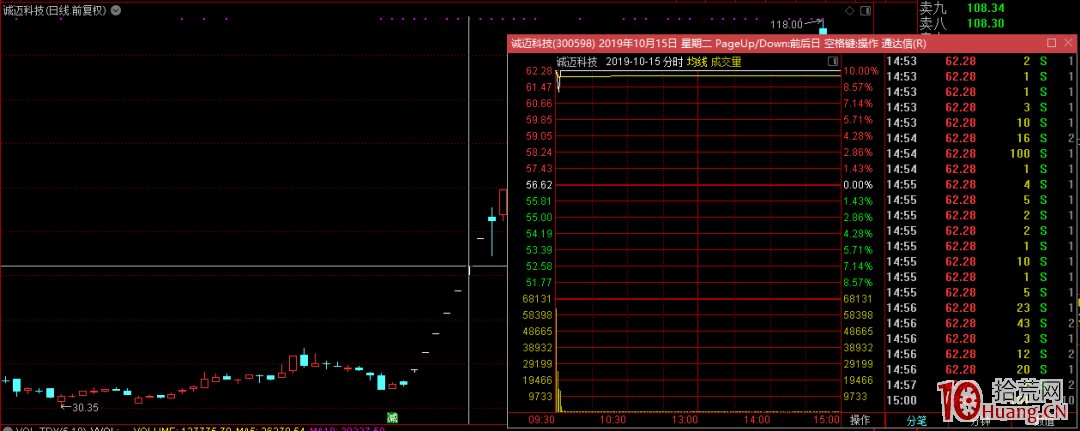Screen dimensions: 1080x431
Task: Click the 10.00% limit-up percent label
Action: point(860,71)
